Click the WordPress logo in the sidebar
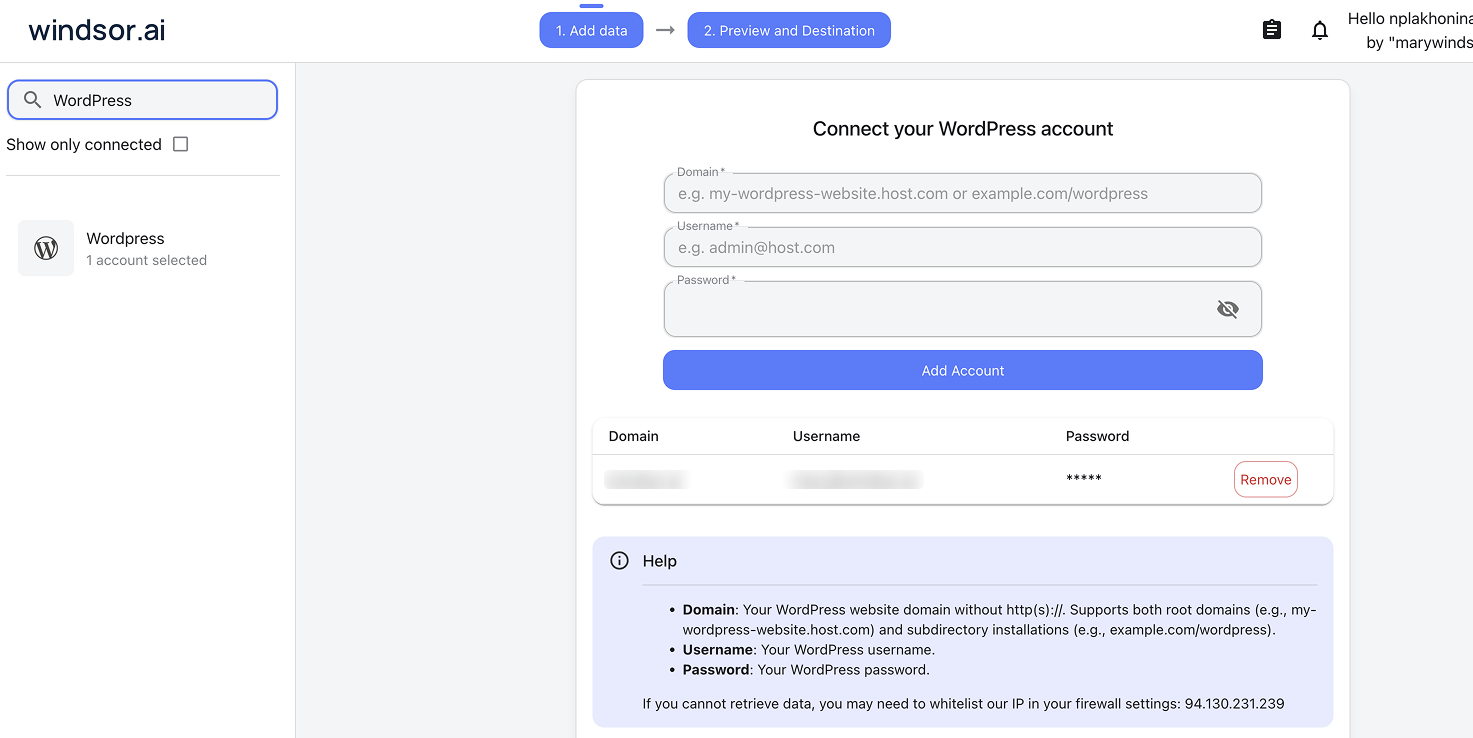1473x738 pixels. [46, 247]
